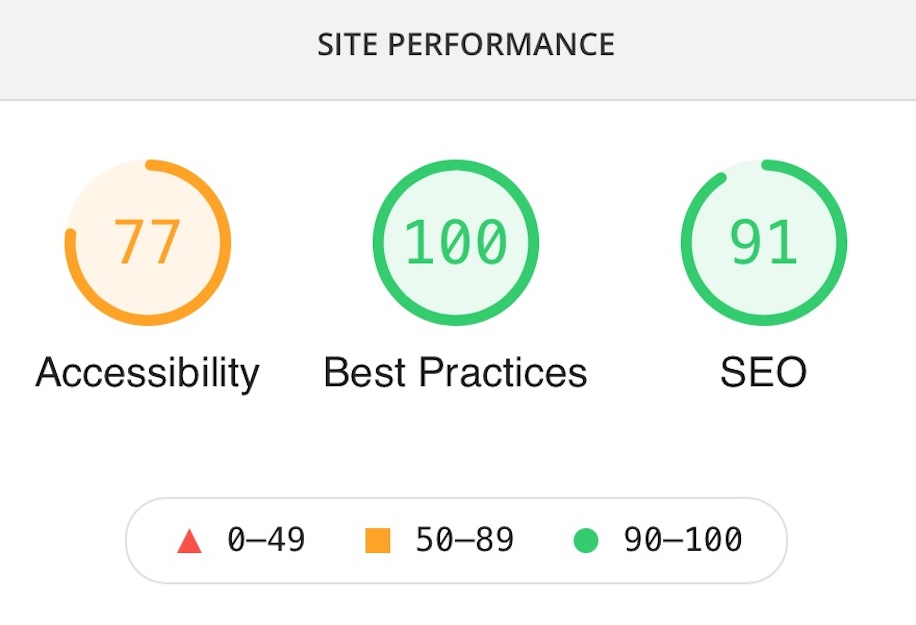Click the SEO score gauge showing 91
The image size is (916, 625).
coord(764,242)
